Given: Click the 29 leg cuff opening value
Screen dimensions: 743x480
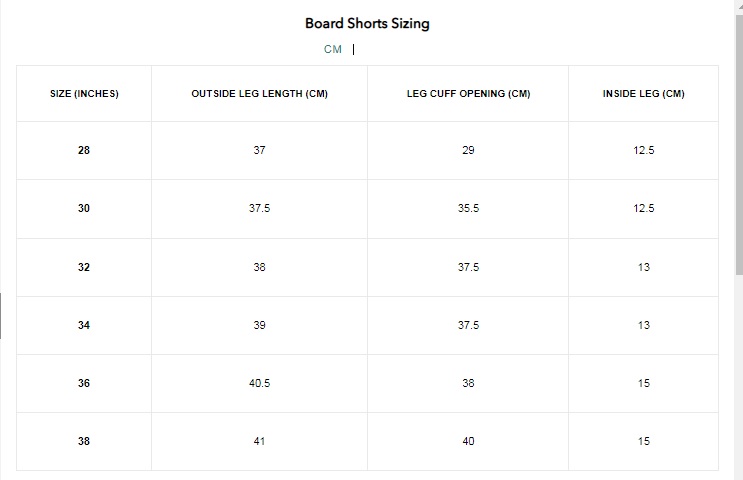Looking at the screenshot, I should pos(468,150).
